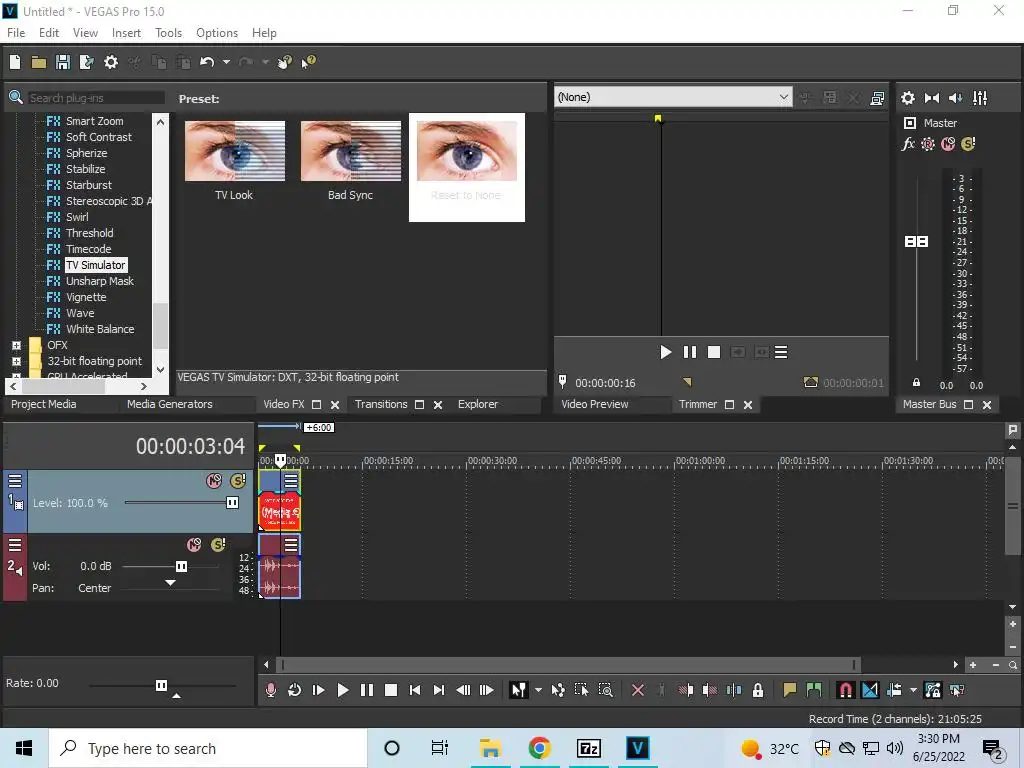The image size is (1024, 768).
Task: Click the Lock event padlock icon
Action: click(x=758, y=690)
